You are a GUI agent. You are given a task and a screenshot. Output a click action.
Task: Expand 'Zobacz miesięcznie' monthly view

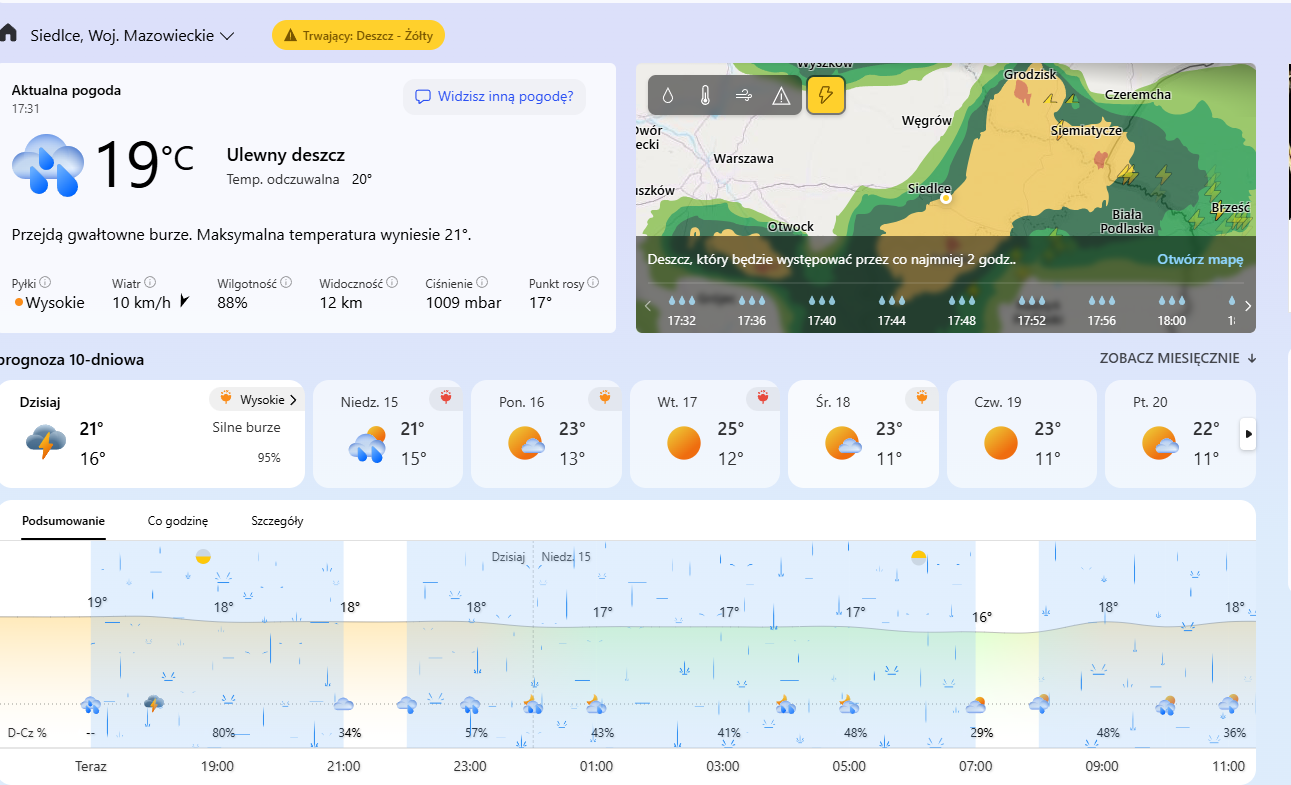1178,358
